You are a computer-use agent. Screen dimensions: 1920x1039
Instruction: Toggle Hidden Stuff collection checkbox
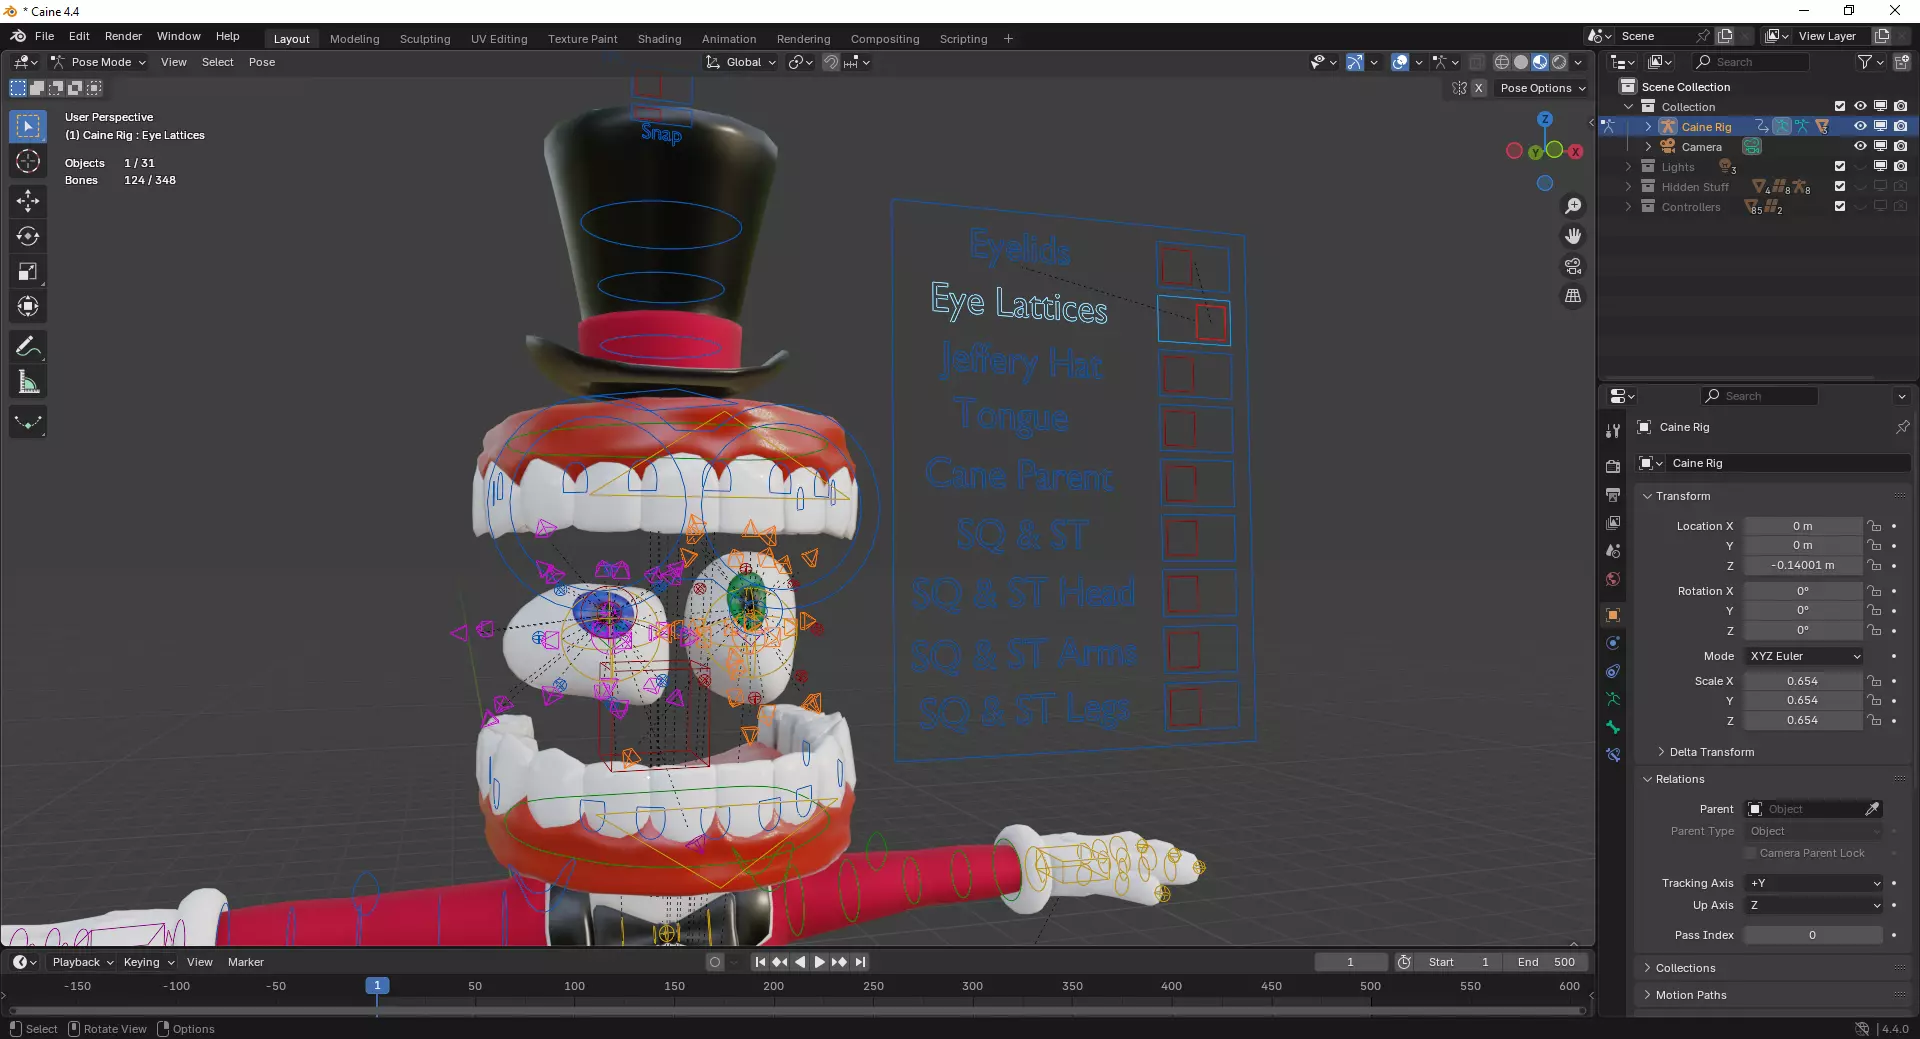point(1840,186)
